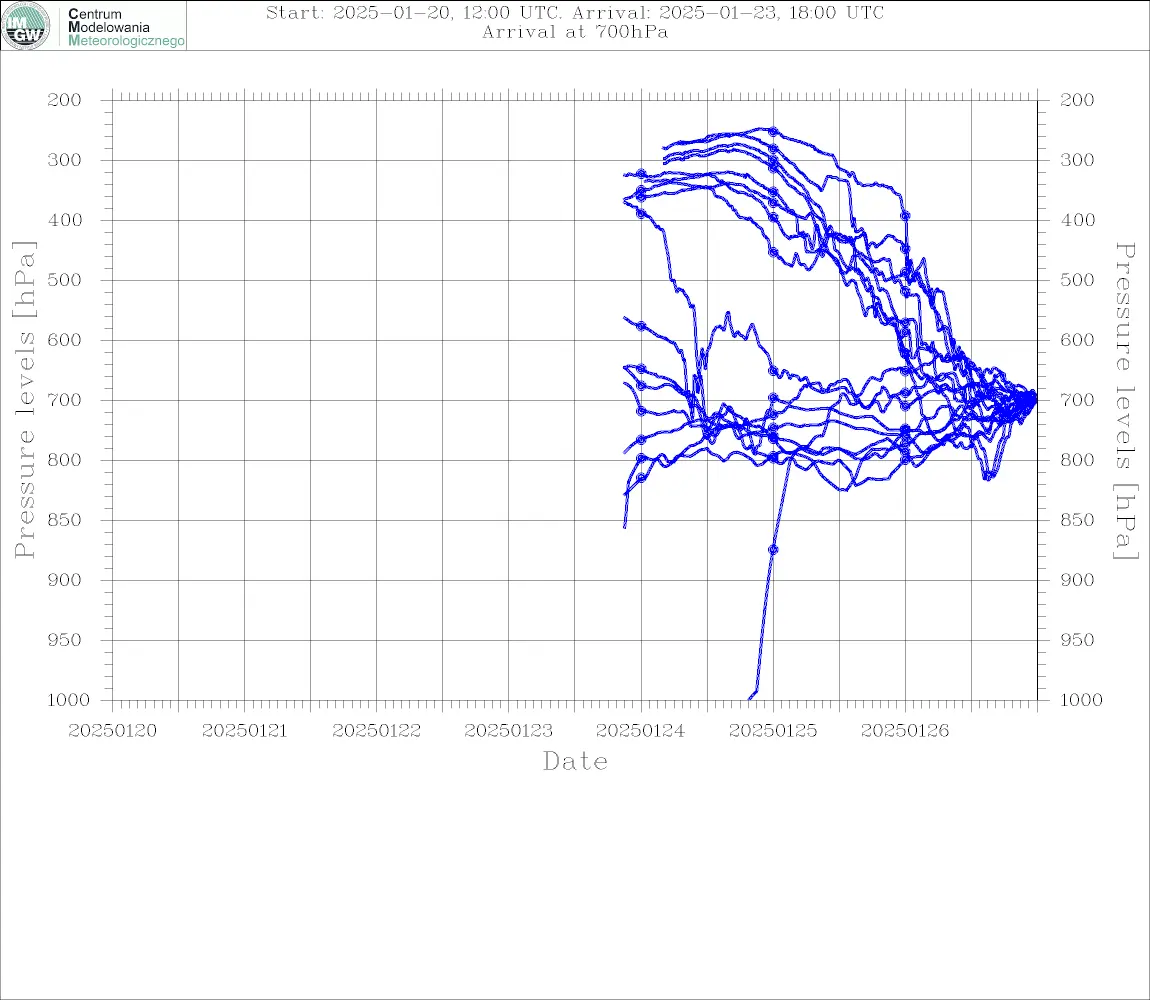
Task: Click right axis tick label 800
Action: coord(1077,460)
